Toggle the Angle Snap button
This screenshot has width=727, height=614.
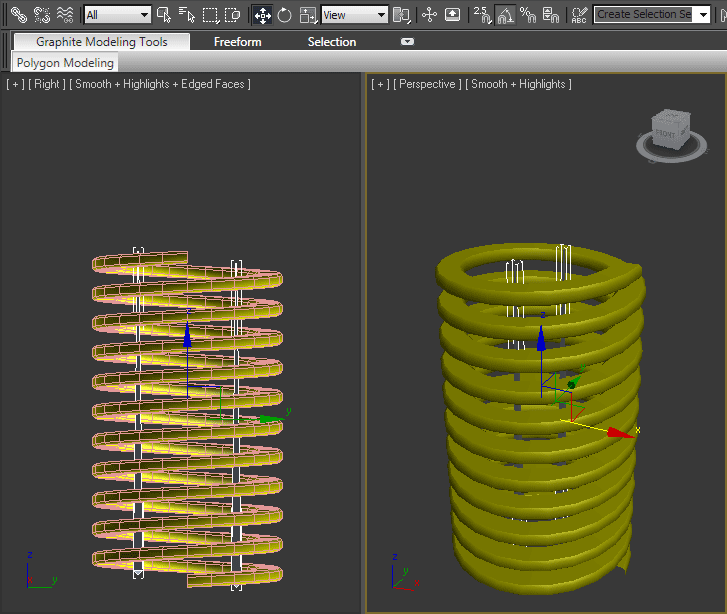click(505, 15)
